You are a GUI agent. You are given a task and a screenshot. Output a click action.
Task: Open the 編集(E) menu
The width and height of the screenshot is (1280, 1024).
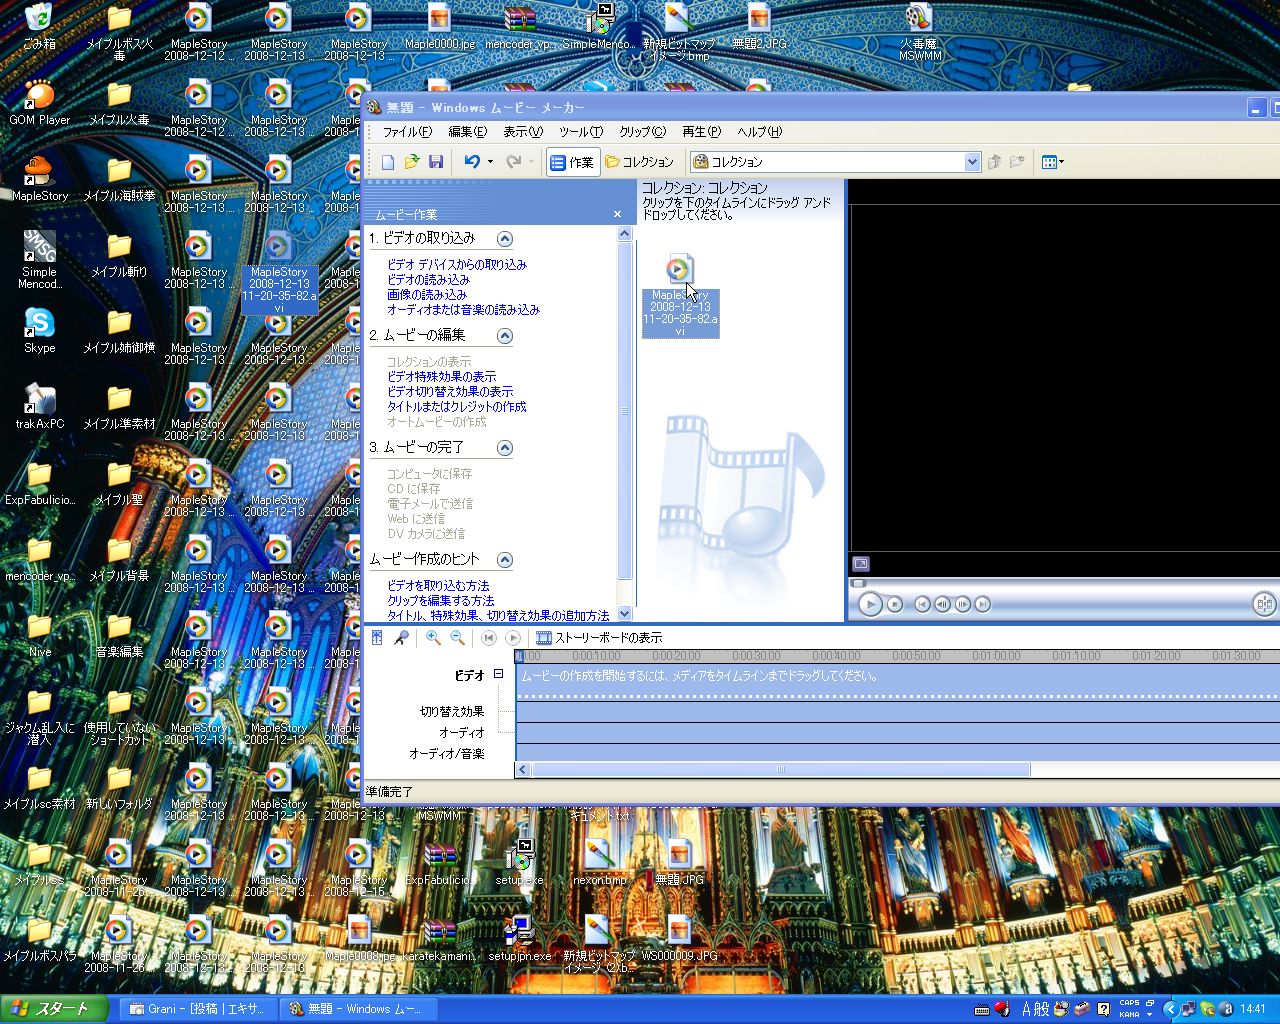point(468,132)
